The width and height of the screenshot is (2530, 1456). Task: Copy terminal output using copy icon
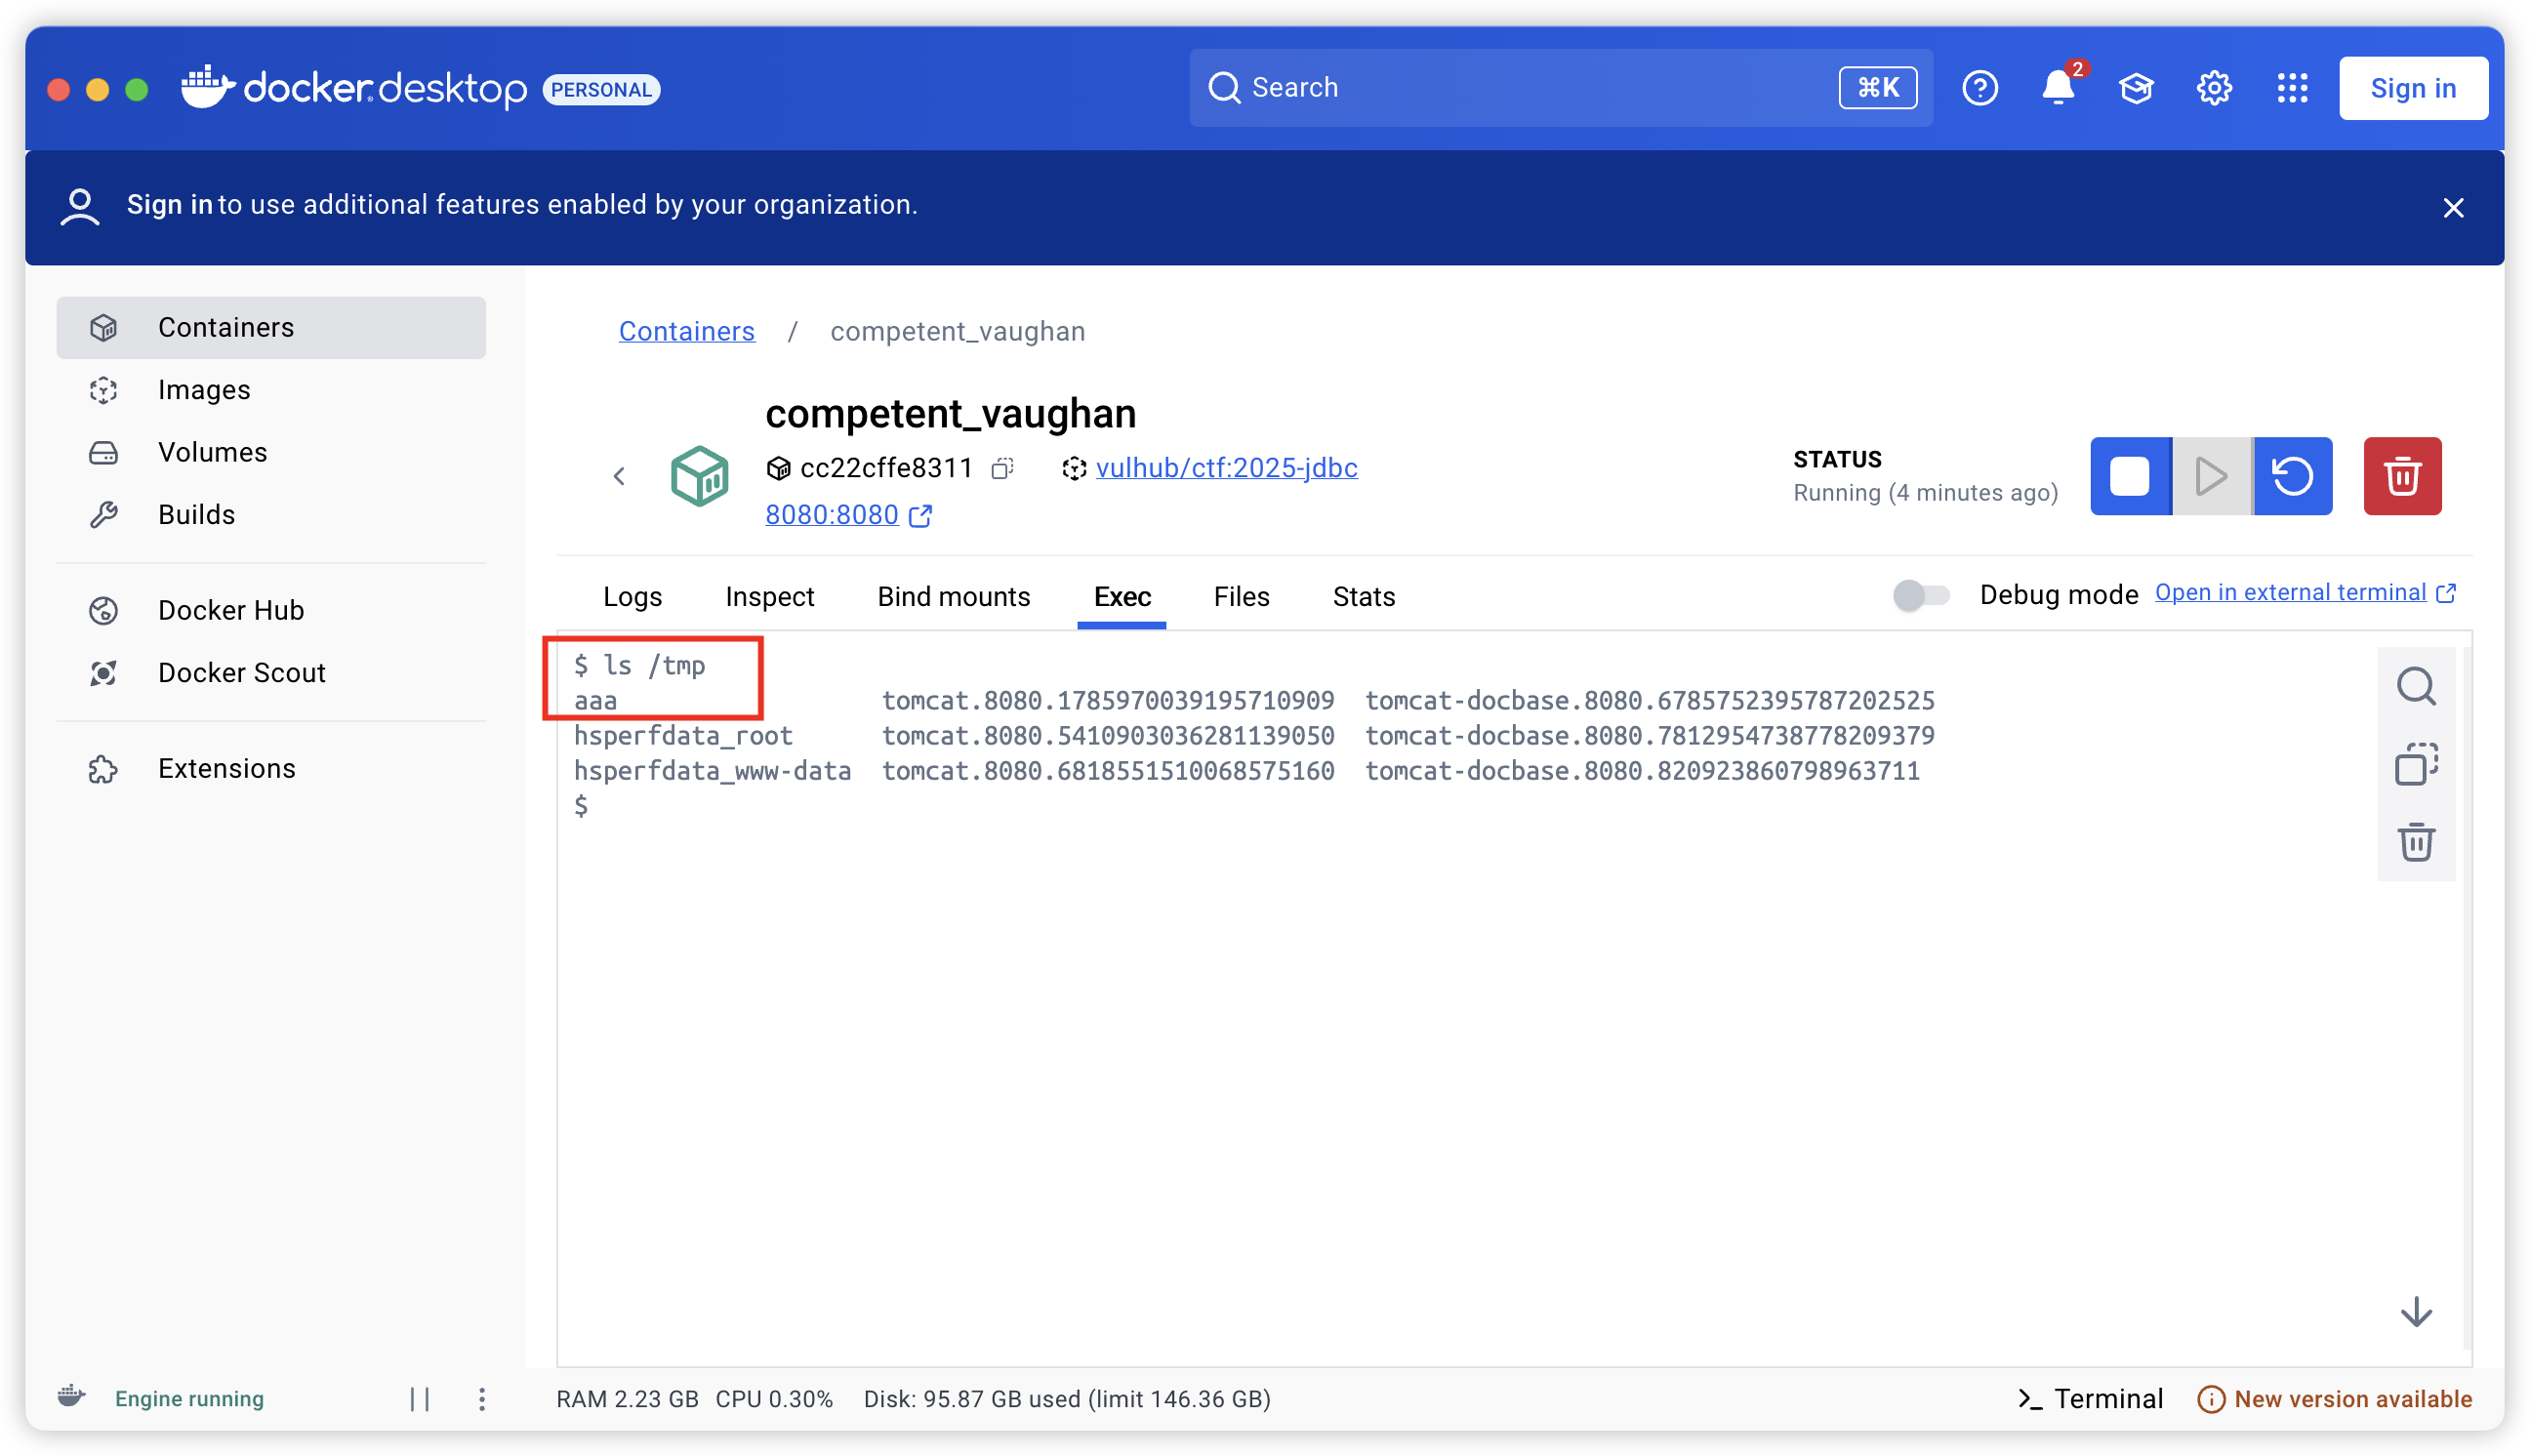coord(2416,764)
